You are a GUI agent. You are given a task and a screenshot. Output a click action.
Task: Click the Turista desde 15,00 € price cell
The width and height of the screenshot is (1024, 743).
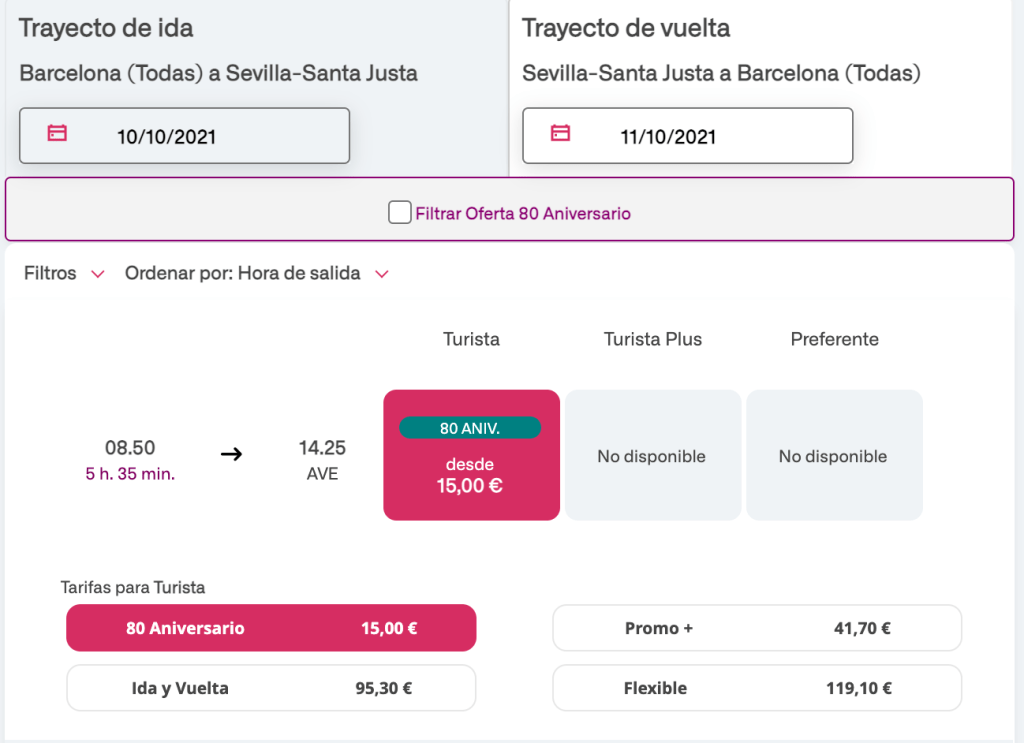point(471,475)
